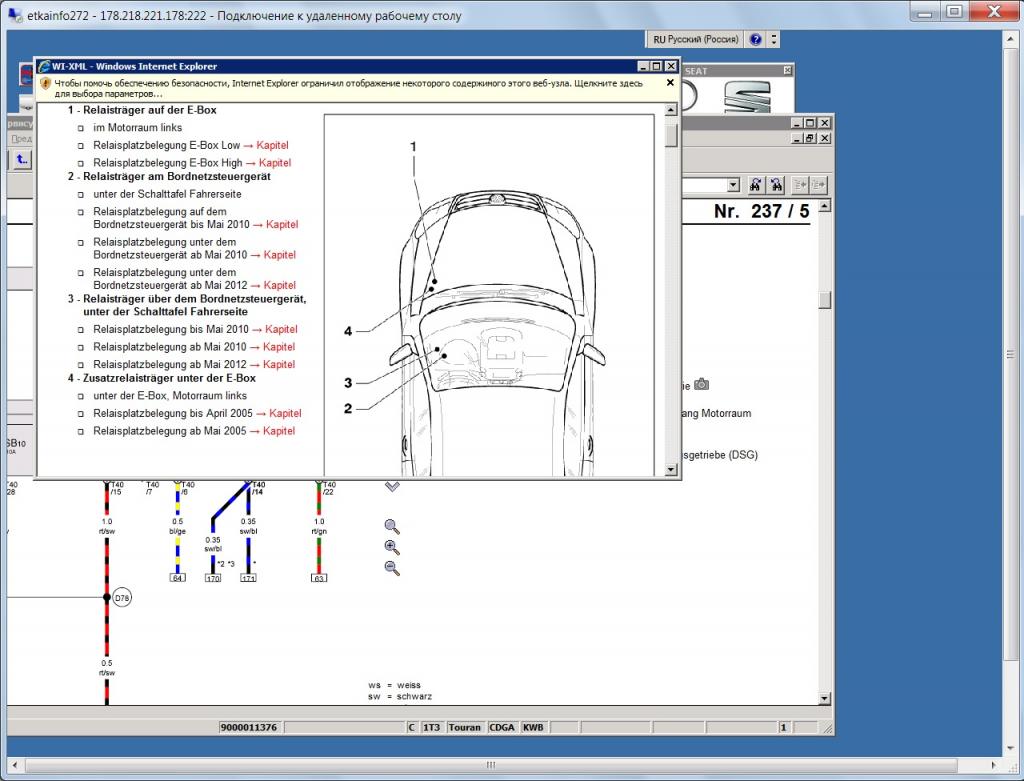Image resolution: width=1024 pixels, height=781 pixels.
Task: Click the first binoculars search icon in toolbar
Action: 756,185
